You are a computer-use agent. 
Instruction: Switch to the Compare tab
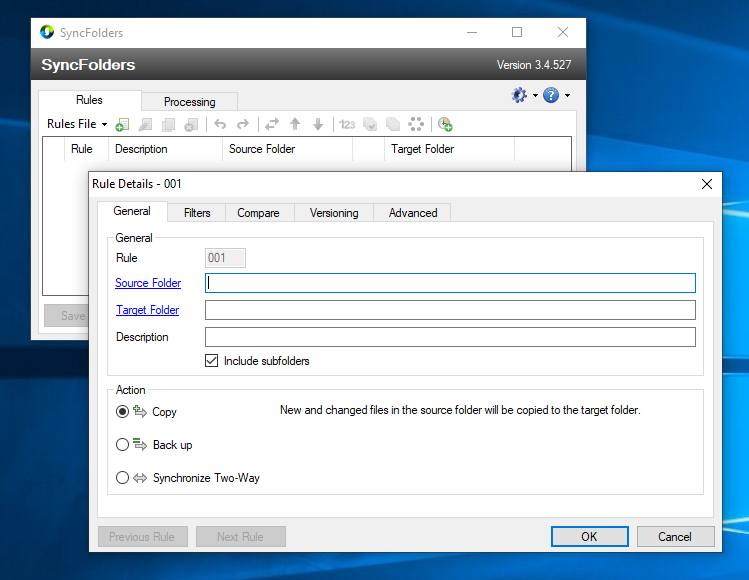pyautogui.click(x=258, y=213)
